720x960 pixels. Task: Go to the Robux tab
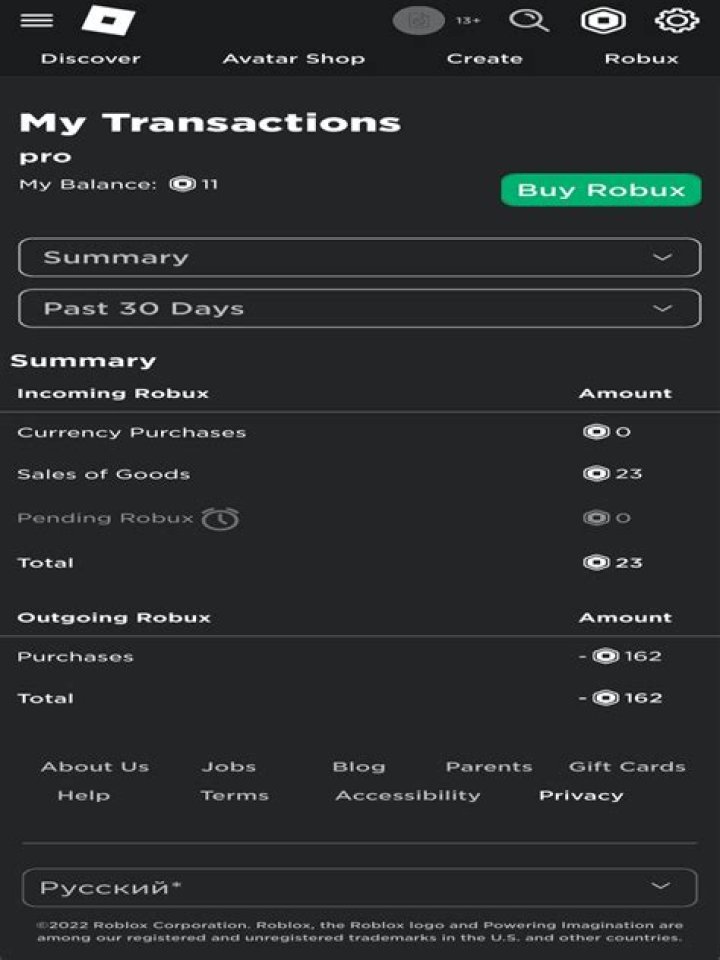(641, 58)
